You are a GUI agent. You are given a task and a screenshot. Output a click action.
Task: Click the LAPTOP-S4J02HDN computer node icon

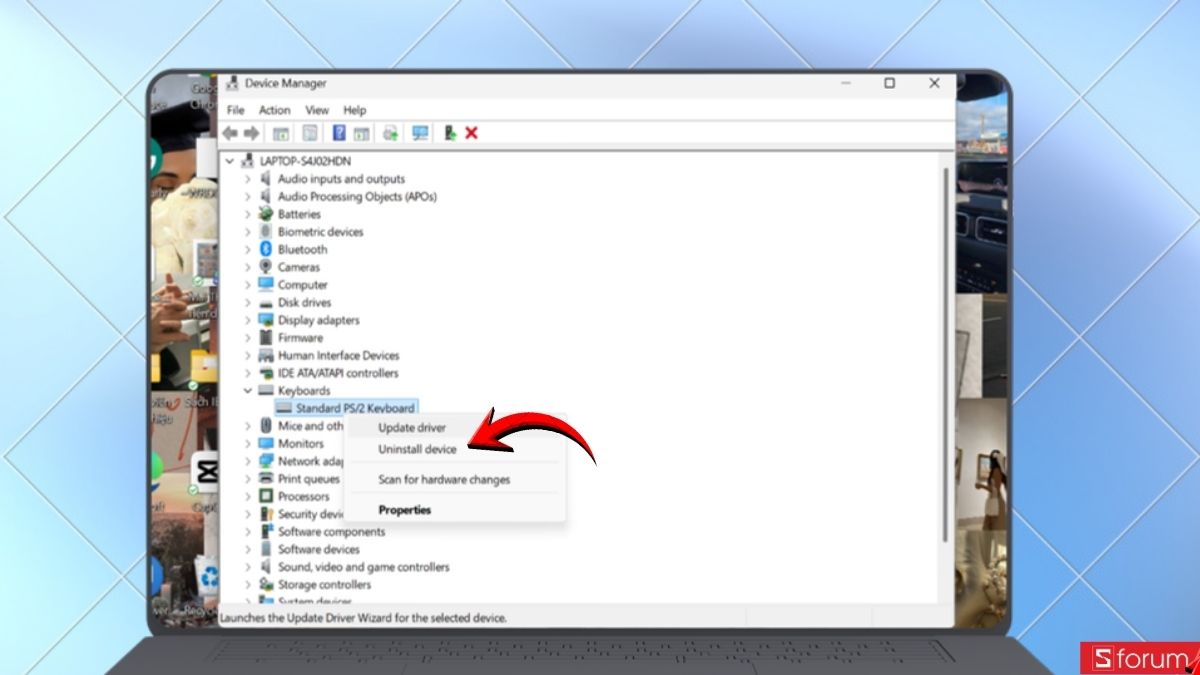pos(248,161)
